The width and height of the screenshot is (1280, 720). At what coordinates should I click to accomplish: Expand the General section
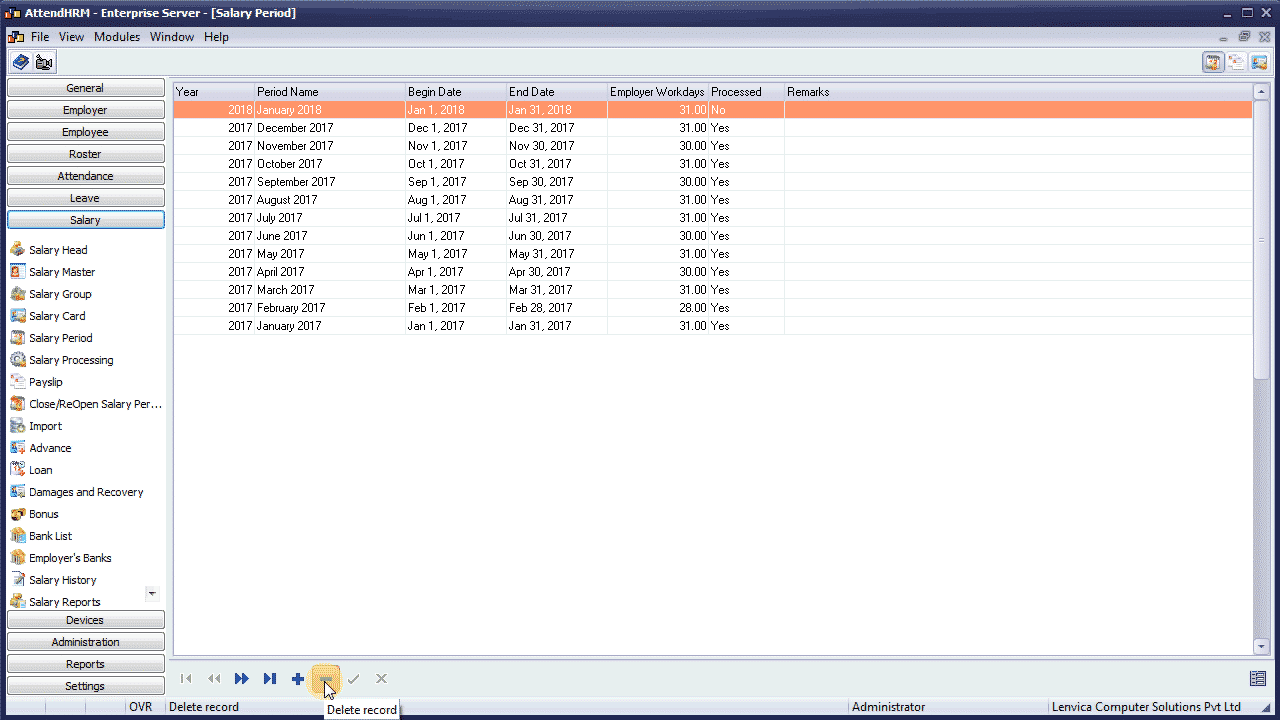click(x=86, y=88)
